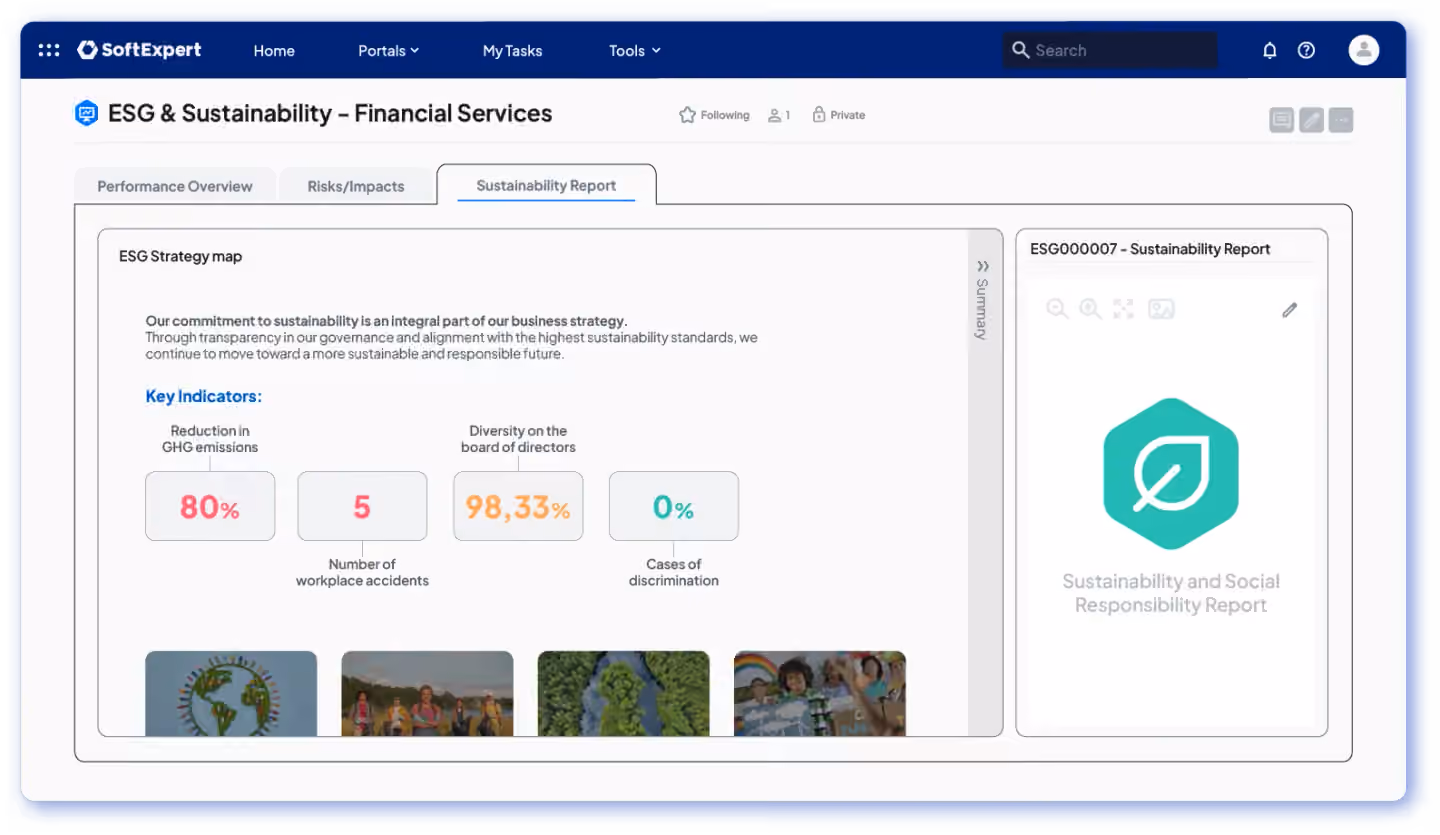1440x835 pixels.
Task: Click the magnifier icon in the search bar
Action: tap(1020, 50)
